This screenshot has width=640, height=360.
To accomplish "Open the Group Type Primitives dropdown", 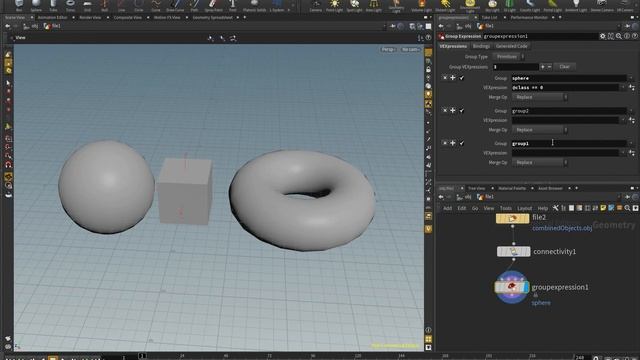I will (x=509, y=57).
